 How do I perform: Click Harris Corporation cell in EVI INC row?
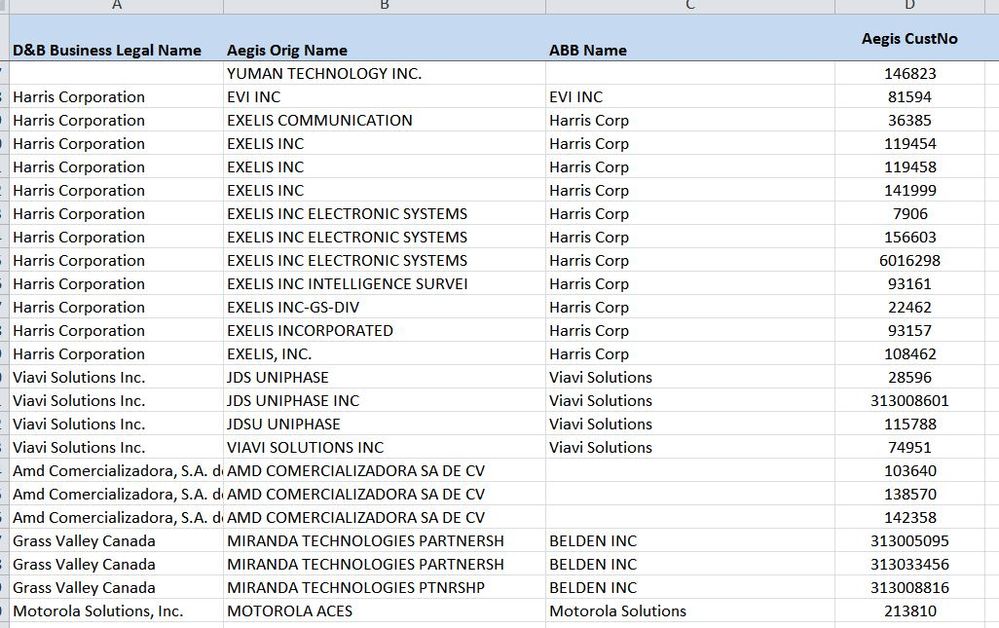point(117,97)
